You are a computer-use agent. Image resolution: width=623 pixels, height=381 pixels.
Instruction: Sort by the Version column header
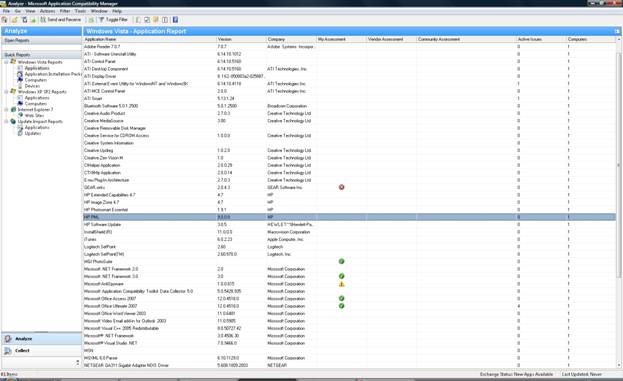[242, 39]
